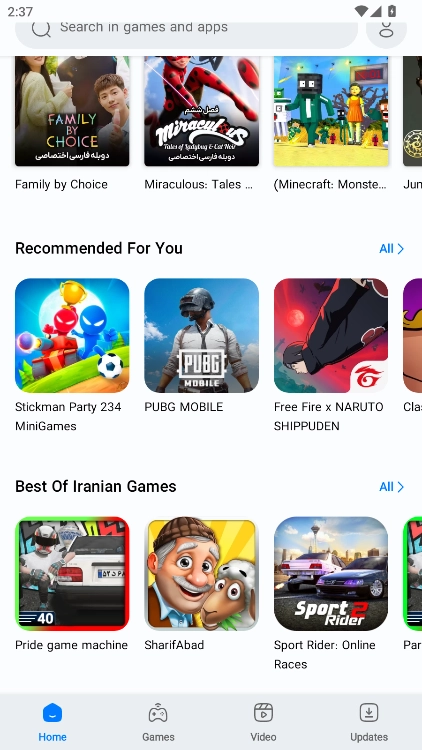Switch to the Games tab
The image size is (422, 750).
pyautogui.click(x=158, y=722)
